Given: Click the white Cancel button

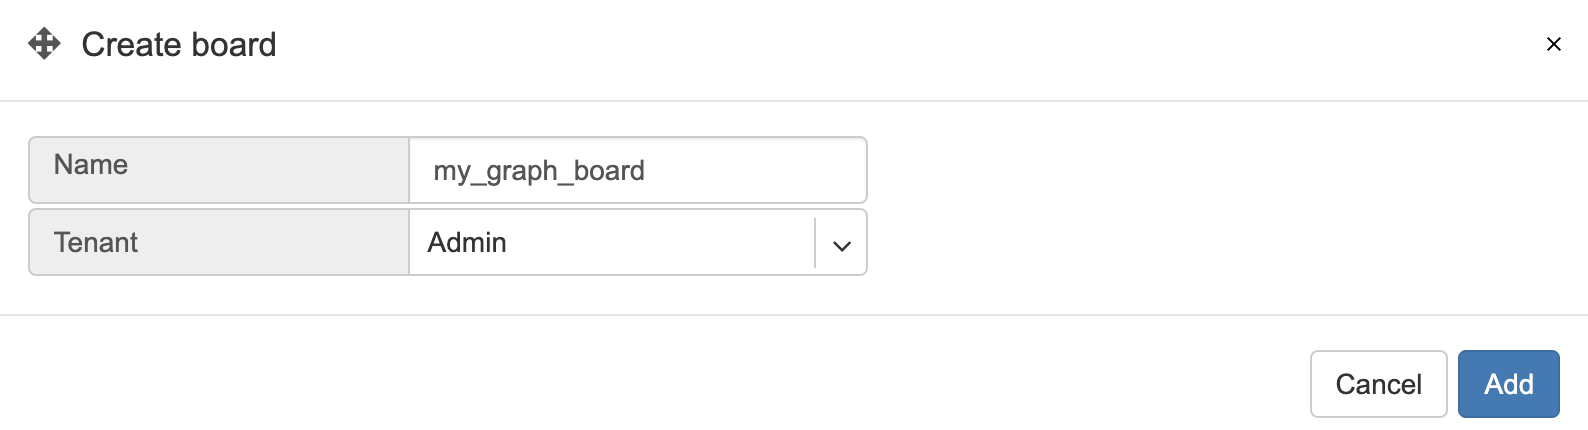Looking at the screenshot, I should tap(1378, 384).
